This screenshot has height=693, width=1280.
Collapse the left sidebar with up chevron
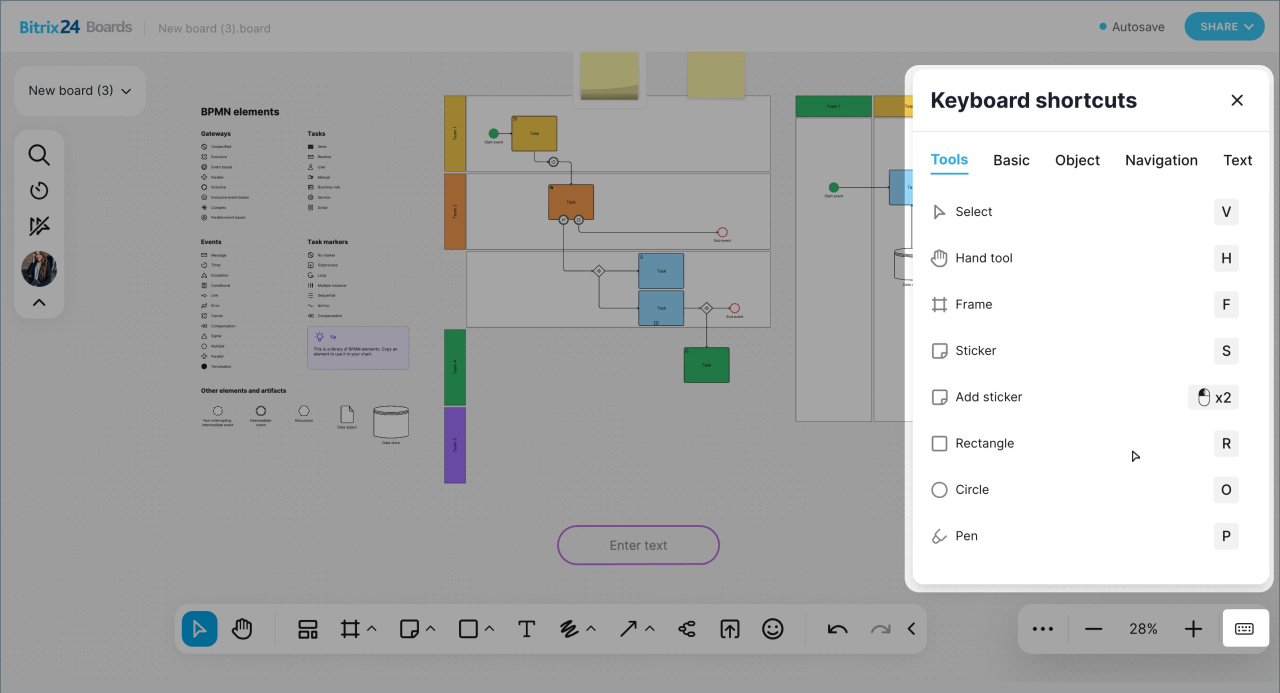39,302
